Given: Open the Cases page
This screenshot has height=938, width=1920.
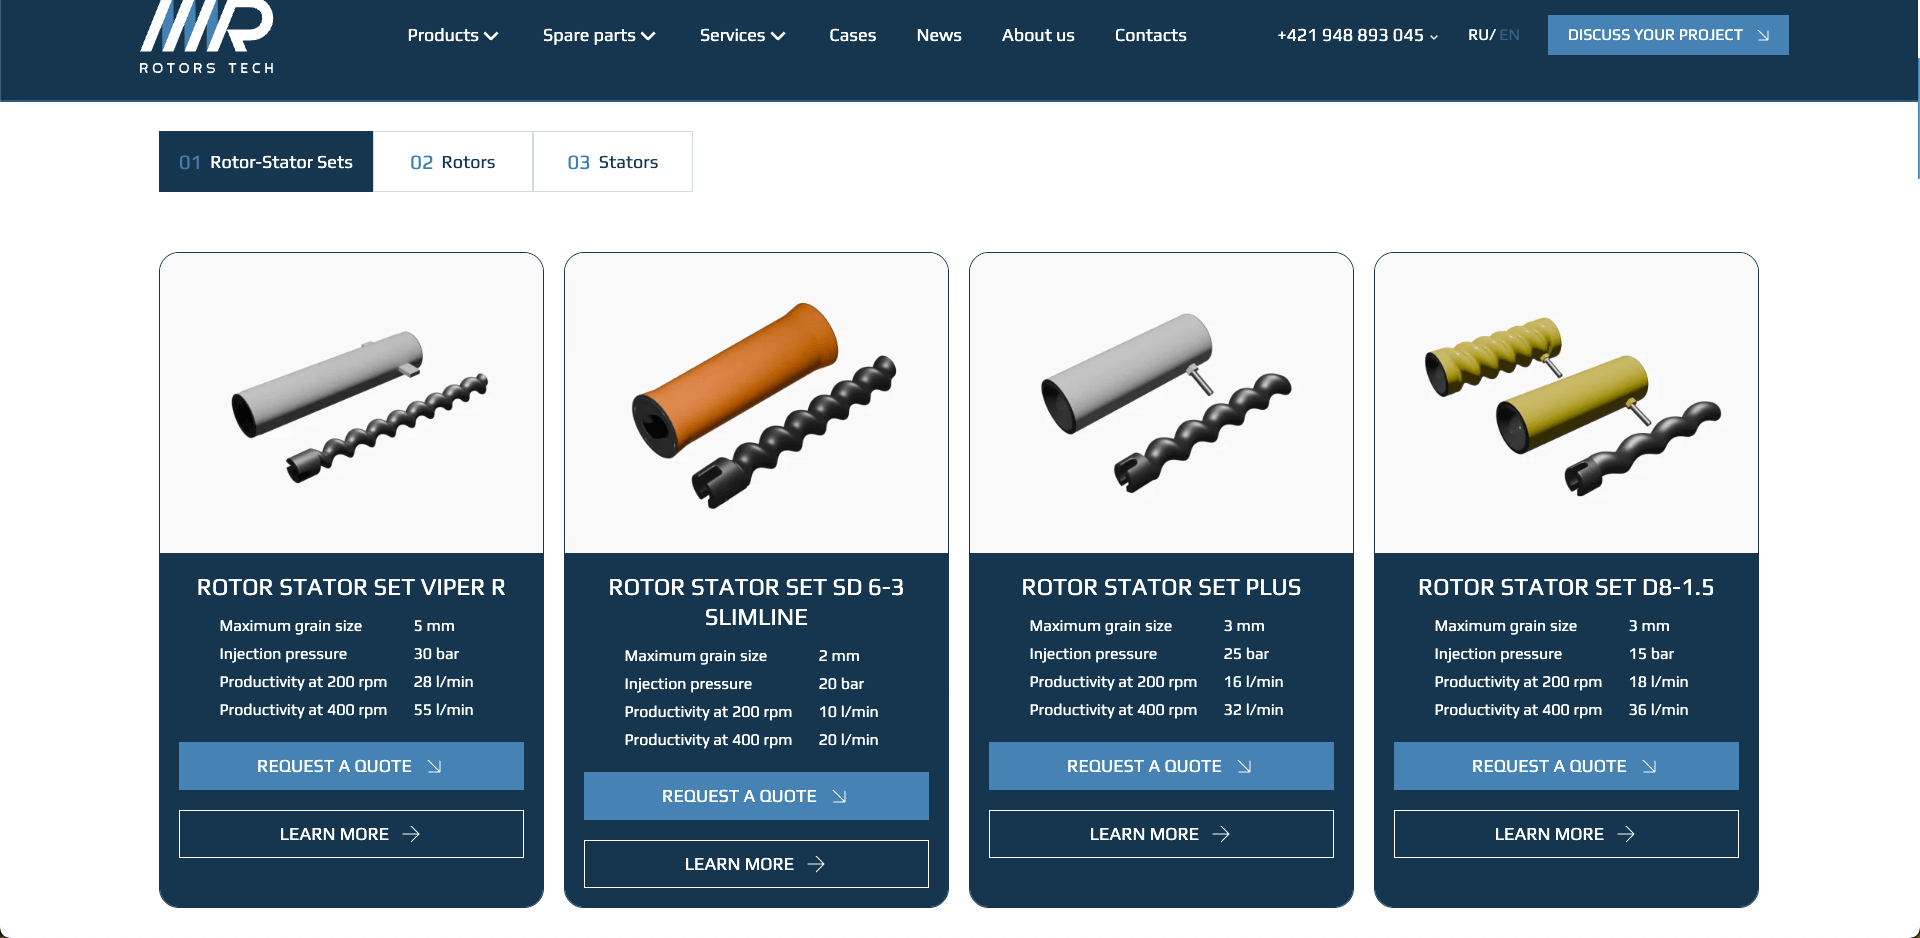Looking at the screenshot, I should pos(852,35).
